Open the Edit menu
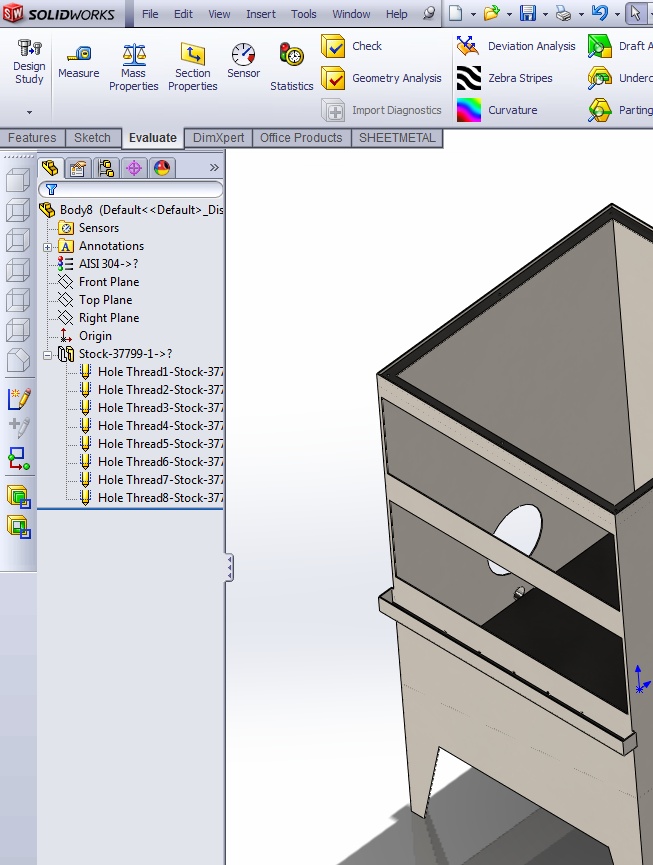The width and height of the screenshot is (653, 865). click(183, 14)
